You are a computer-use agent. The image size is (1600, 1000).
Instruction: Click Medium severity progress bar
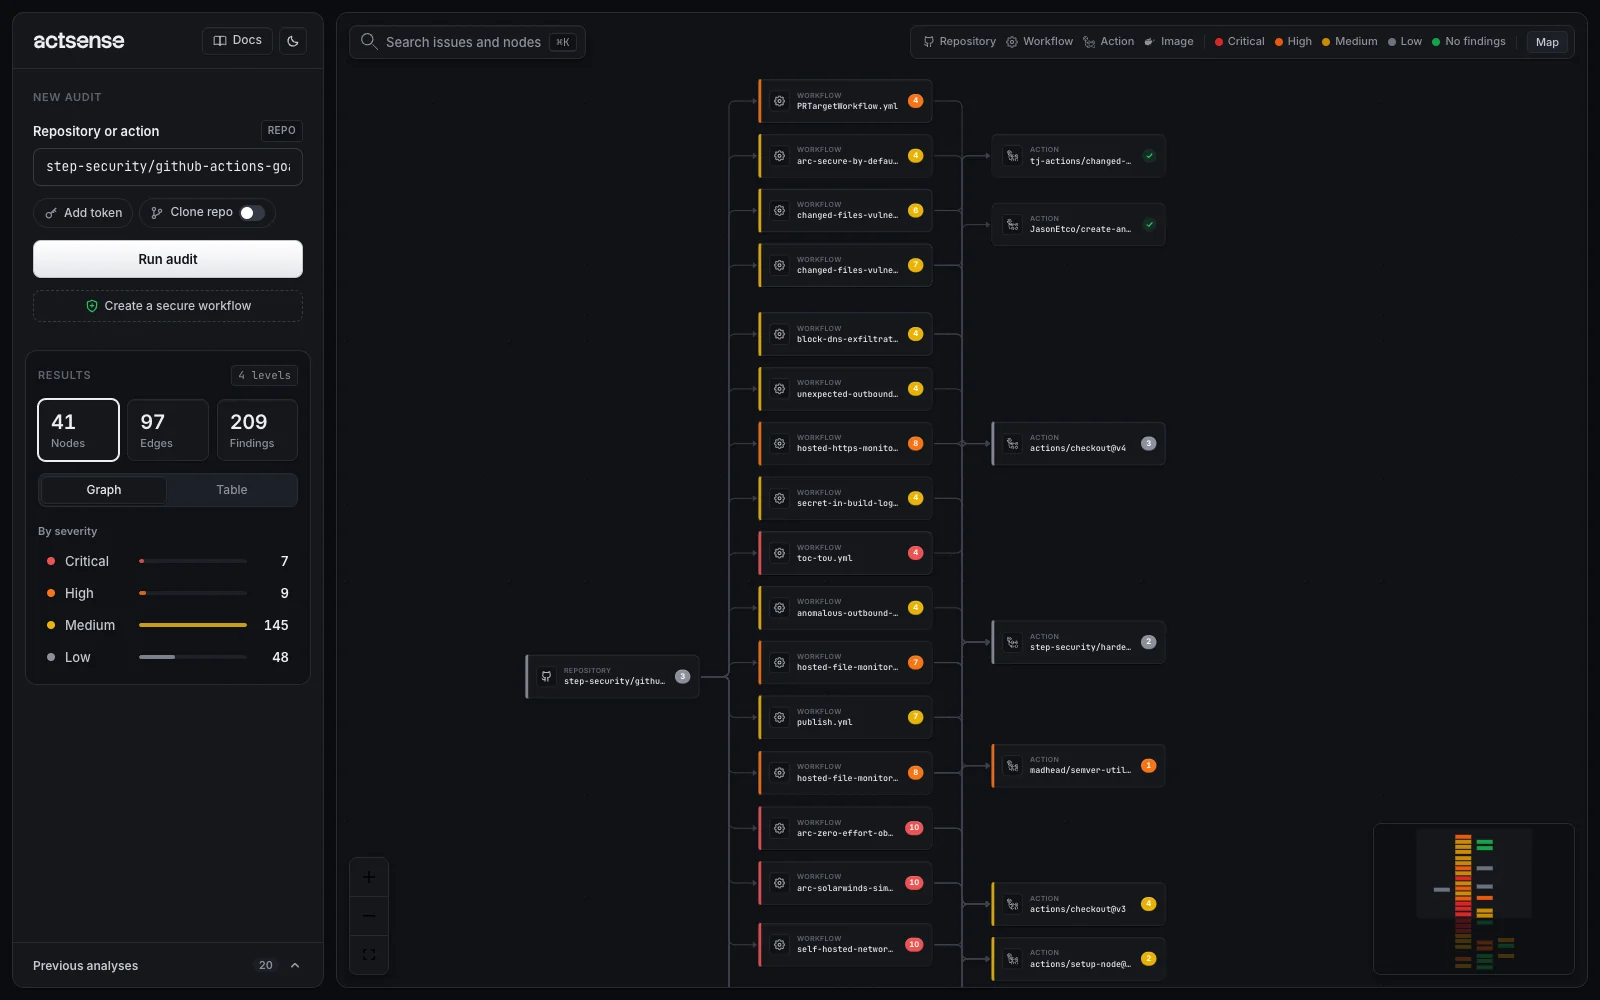click(x=193, y=625)
